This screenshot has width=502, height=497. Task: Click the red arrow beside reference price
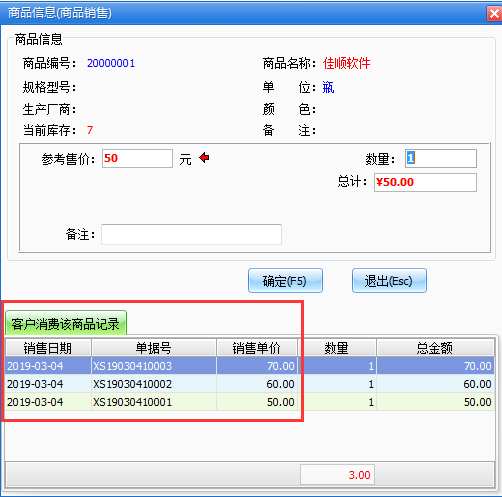[204, 158]
